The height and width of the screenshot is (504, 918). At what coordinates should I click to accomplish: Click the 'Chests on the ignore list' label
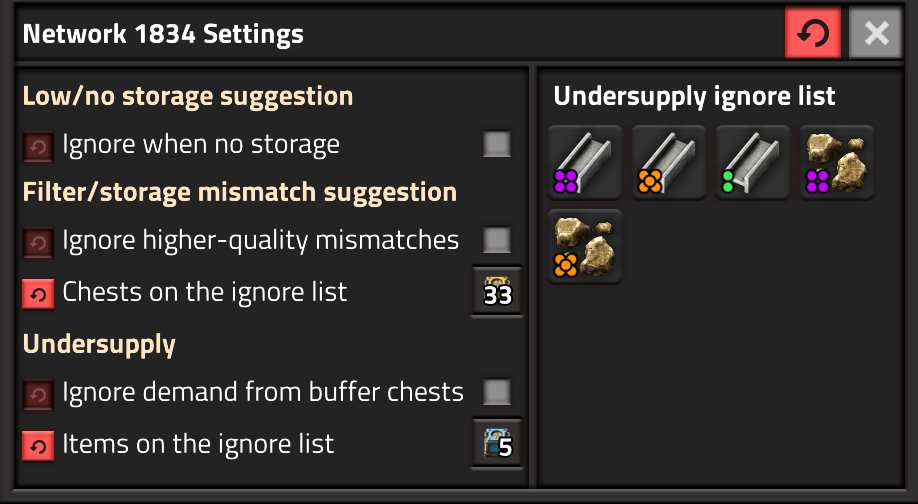pos(205,292)
